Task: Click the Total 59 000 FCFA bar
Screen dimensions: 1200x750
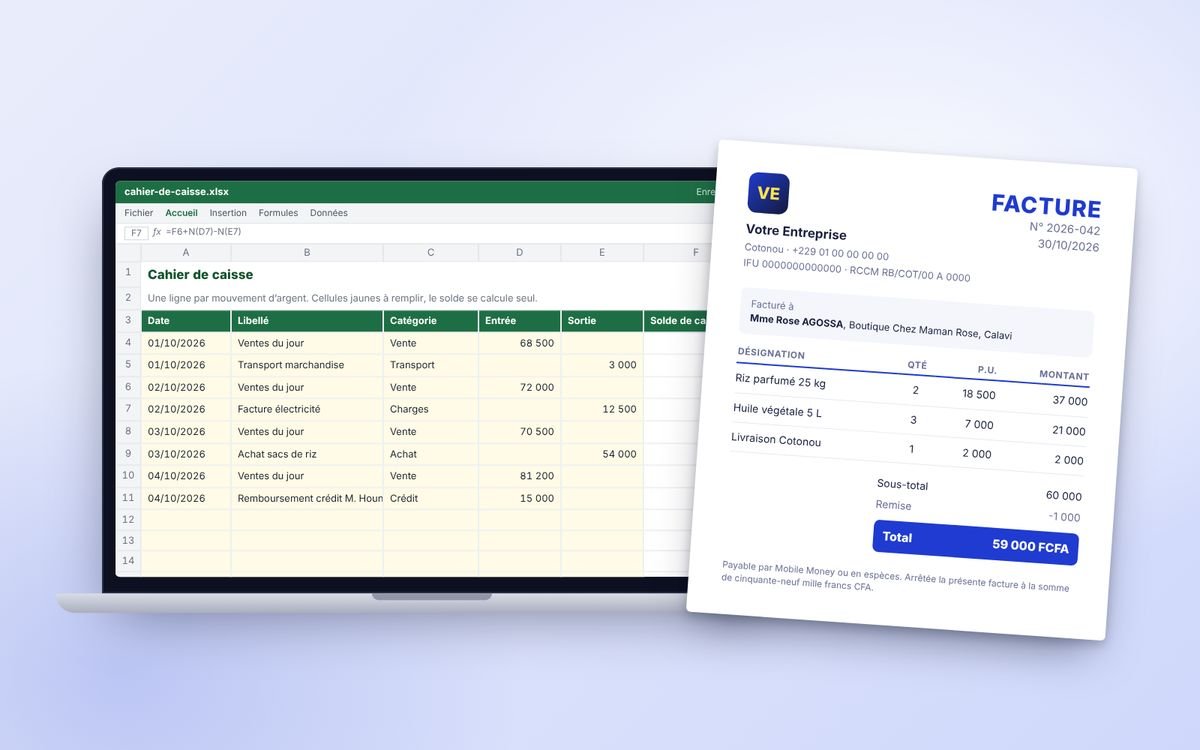Action: [x=975, y=541]
